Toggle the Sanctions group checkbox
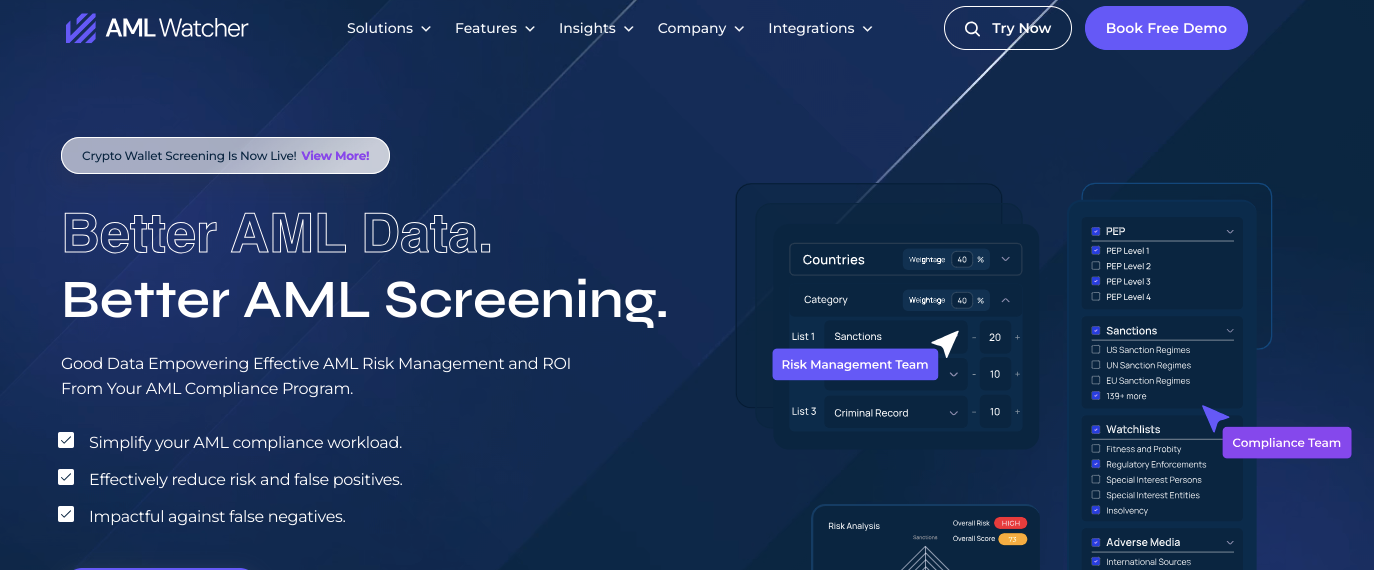1374x570 pixels. (1096, 331)
